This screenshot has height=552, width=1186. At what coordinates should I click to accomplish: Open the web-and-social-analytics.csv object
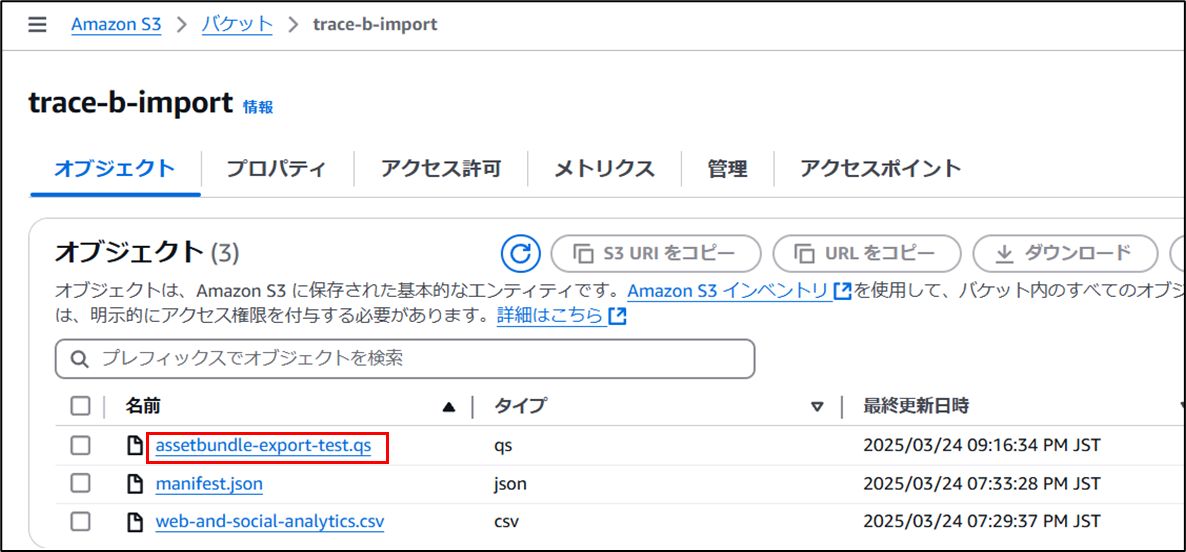[269, 521]
